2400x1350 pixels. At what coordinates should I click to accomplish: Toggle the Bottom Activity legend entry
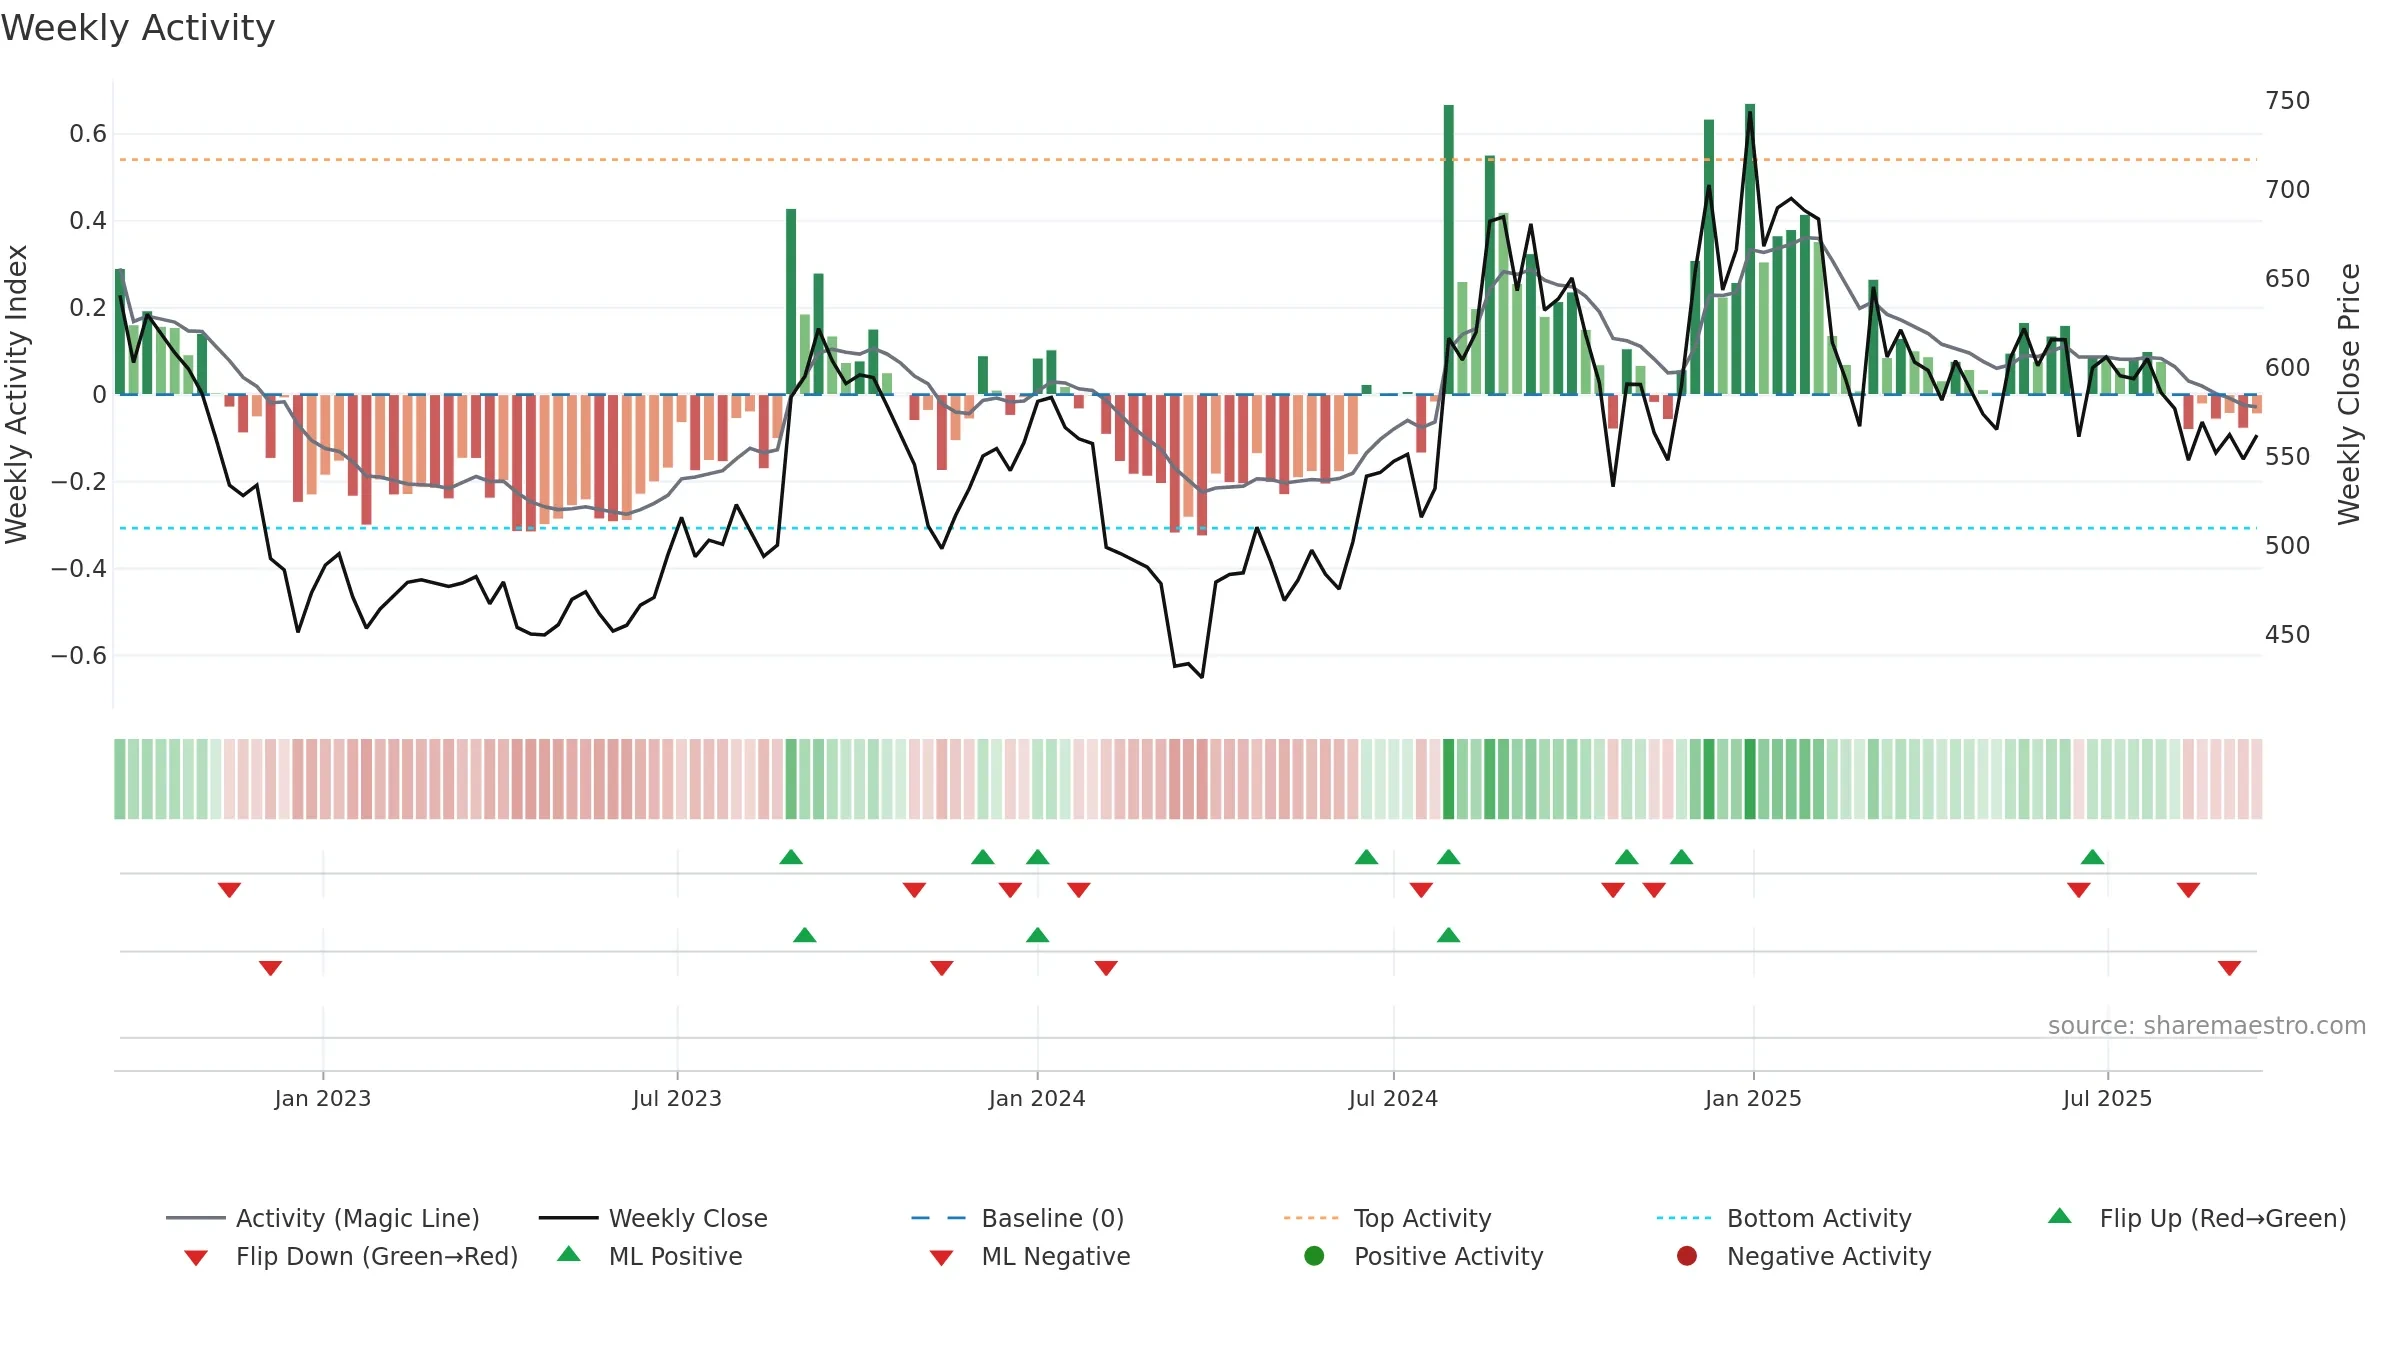[x=1784, y=1218]
